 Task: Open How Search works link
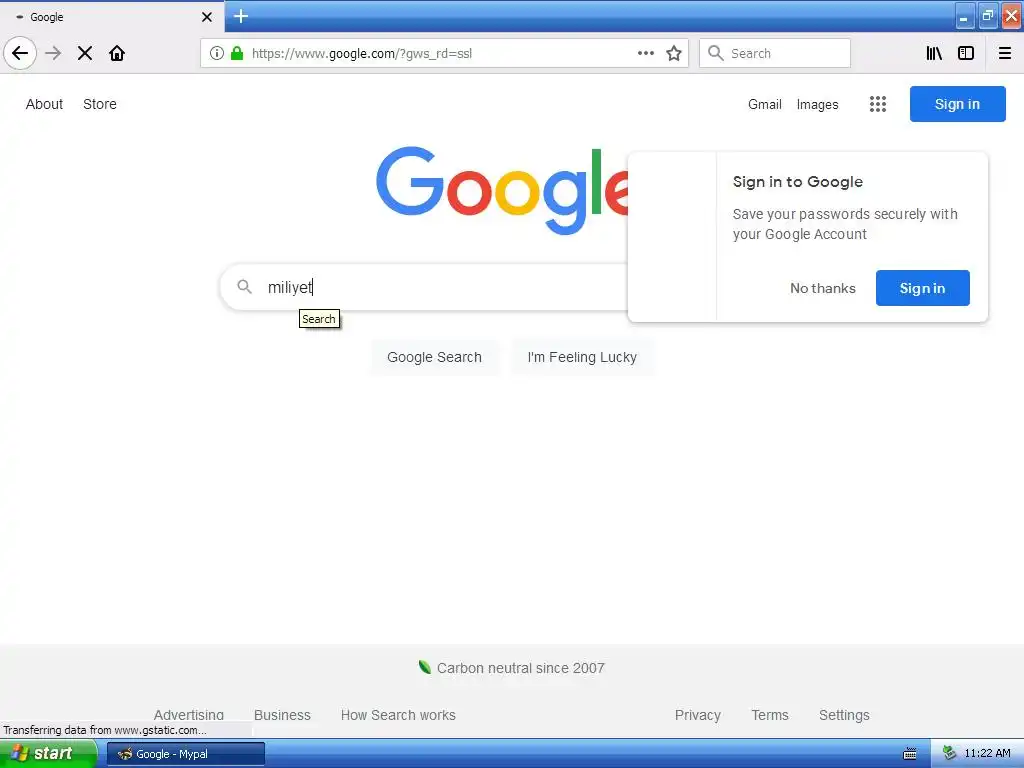click(398, 715)
